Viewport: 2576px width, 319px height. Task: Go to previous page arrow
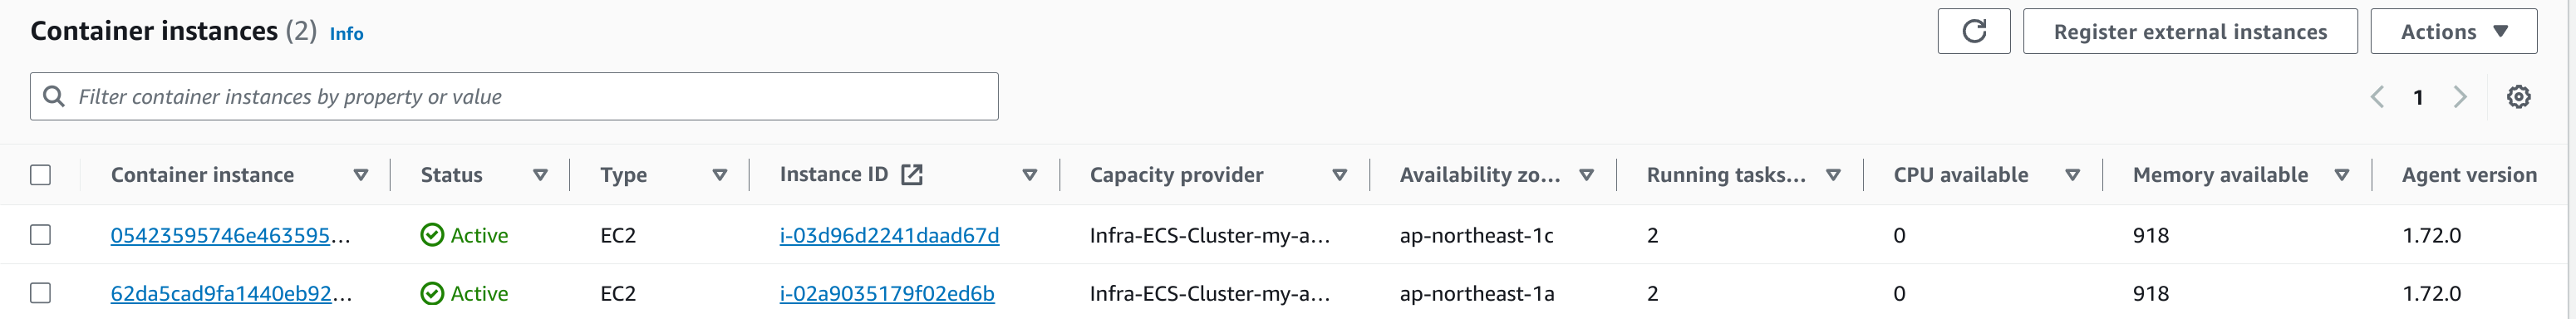[2377, 97]
